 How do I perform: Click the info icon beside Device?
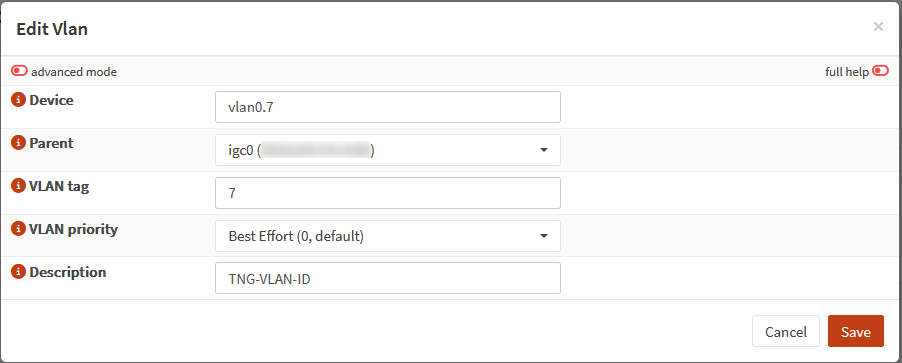19,100
